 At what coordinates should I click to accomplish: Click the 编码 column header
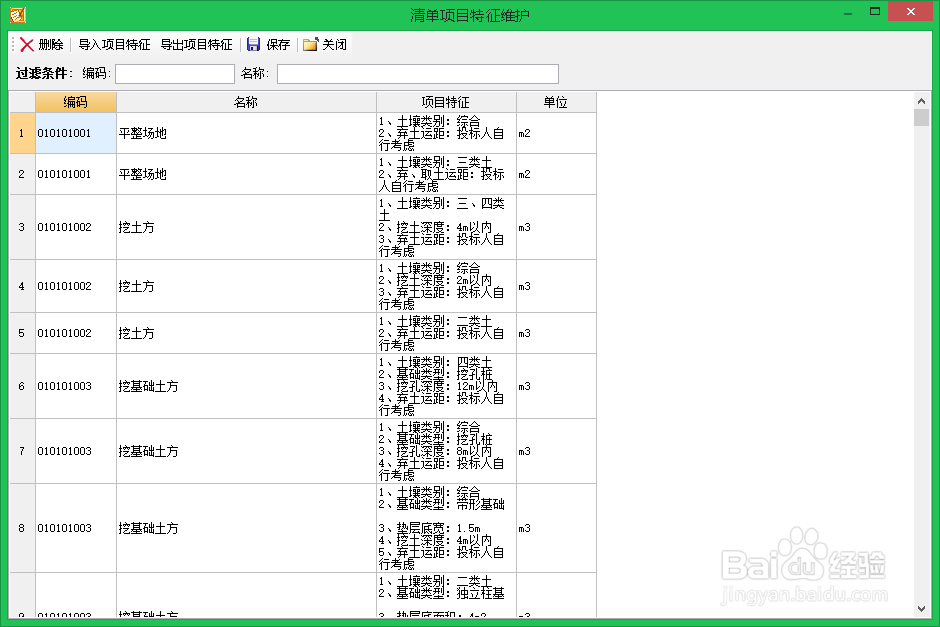click(75, 101)
